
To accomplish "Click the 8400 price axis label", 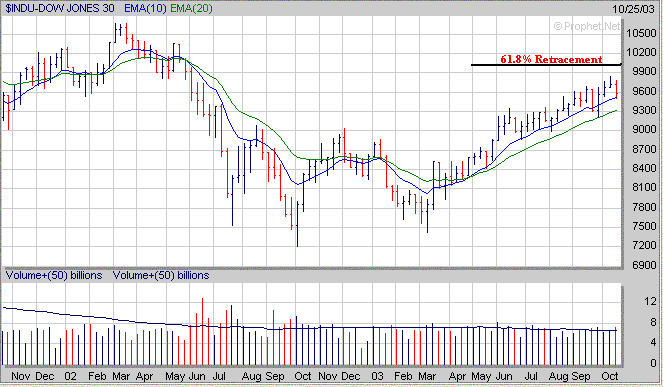I will pos(644,168).
